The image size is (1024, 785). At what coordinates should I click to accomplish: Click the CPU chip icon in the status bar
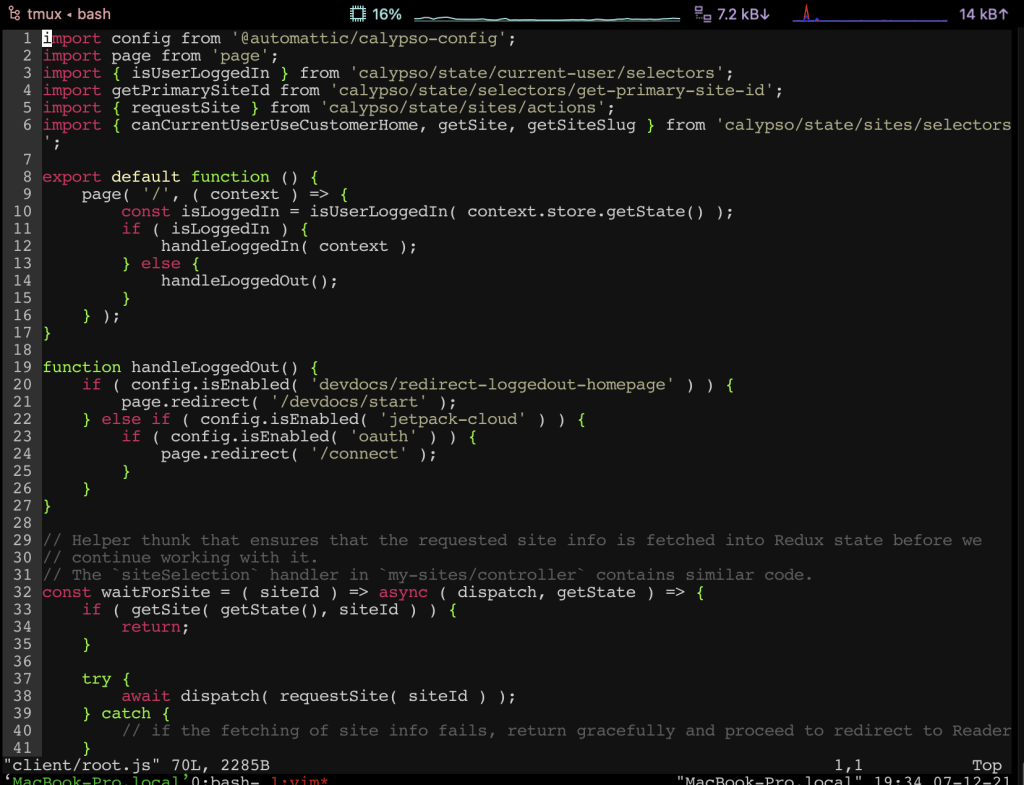point(357,14)
